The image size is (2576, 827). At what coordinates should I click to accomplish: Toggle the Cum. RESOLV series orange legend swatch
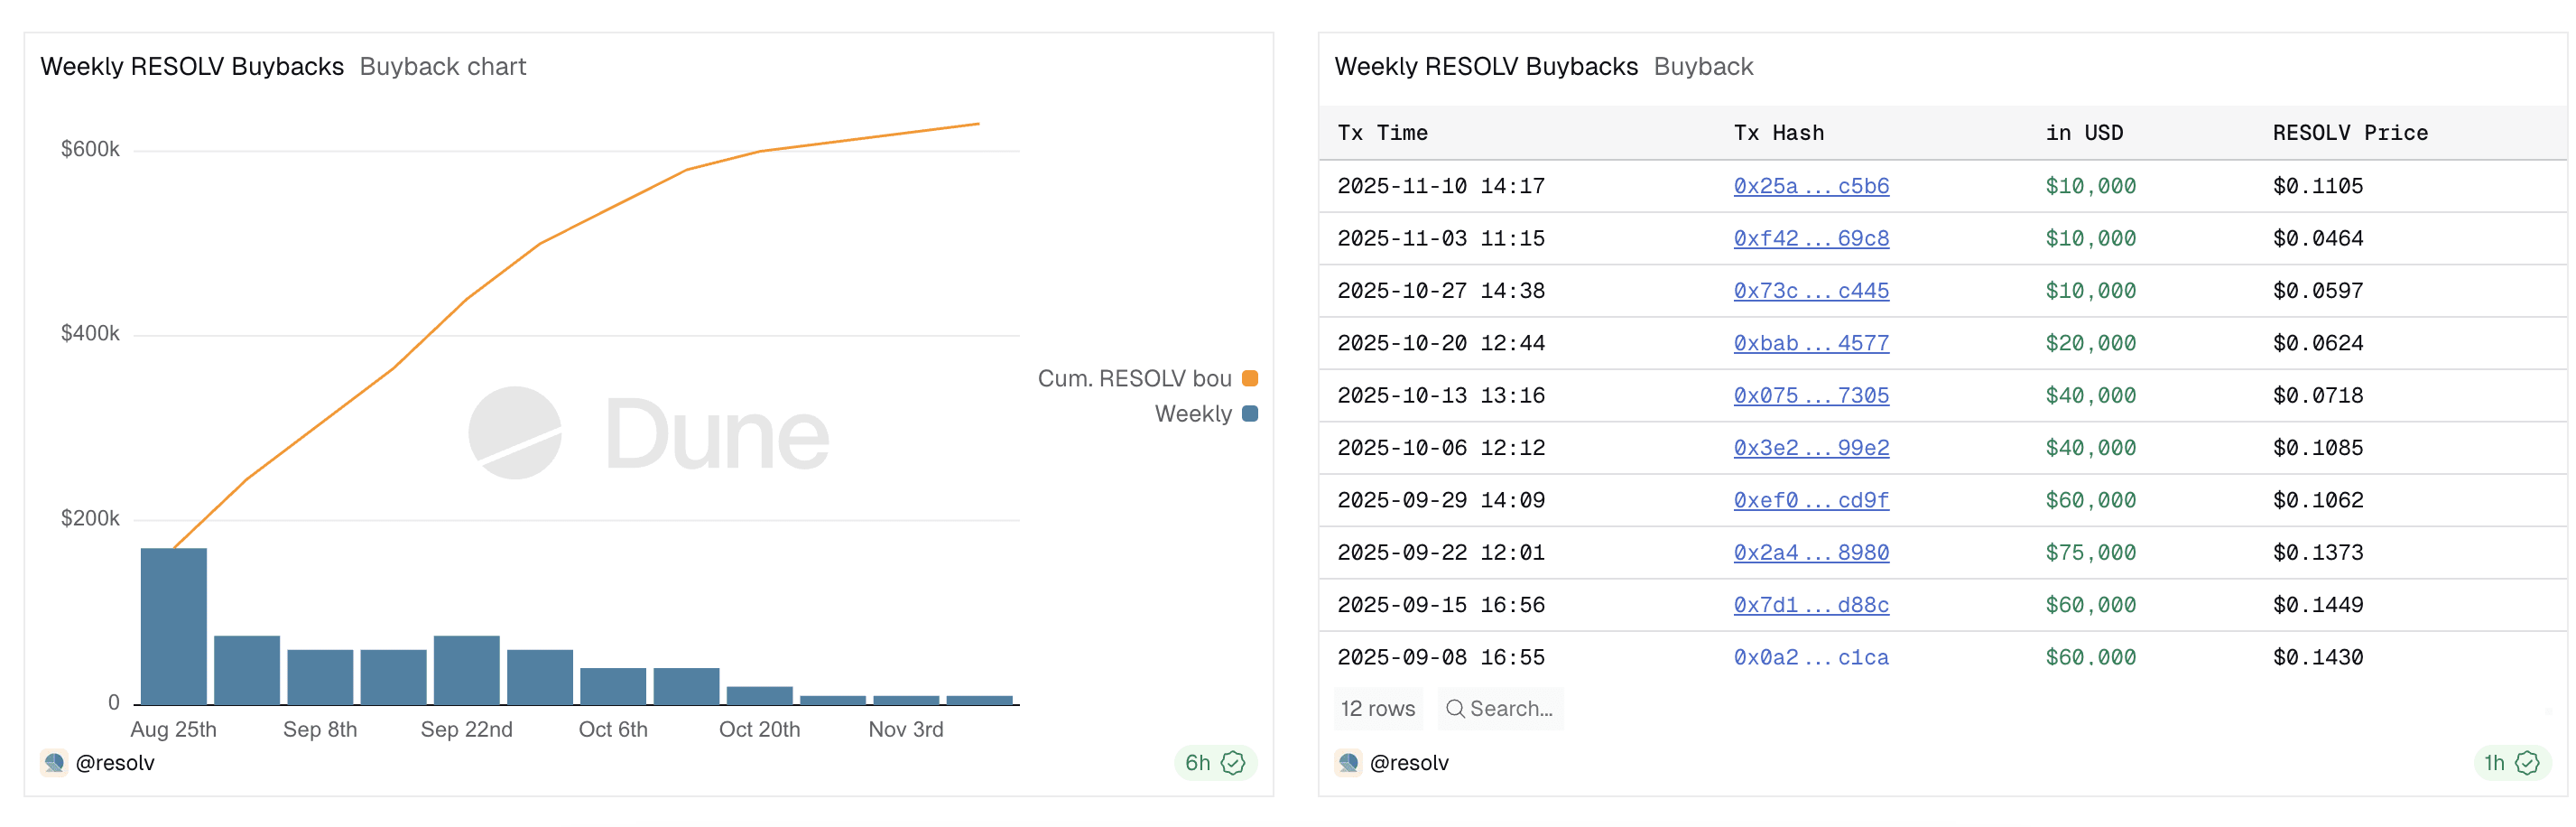pyautogui.click(x=1250, y=379)
